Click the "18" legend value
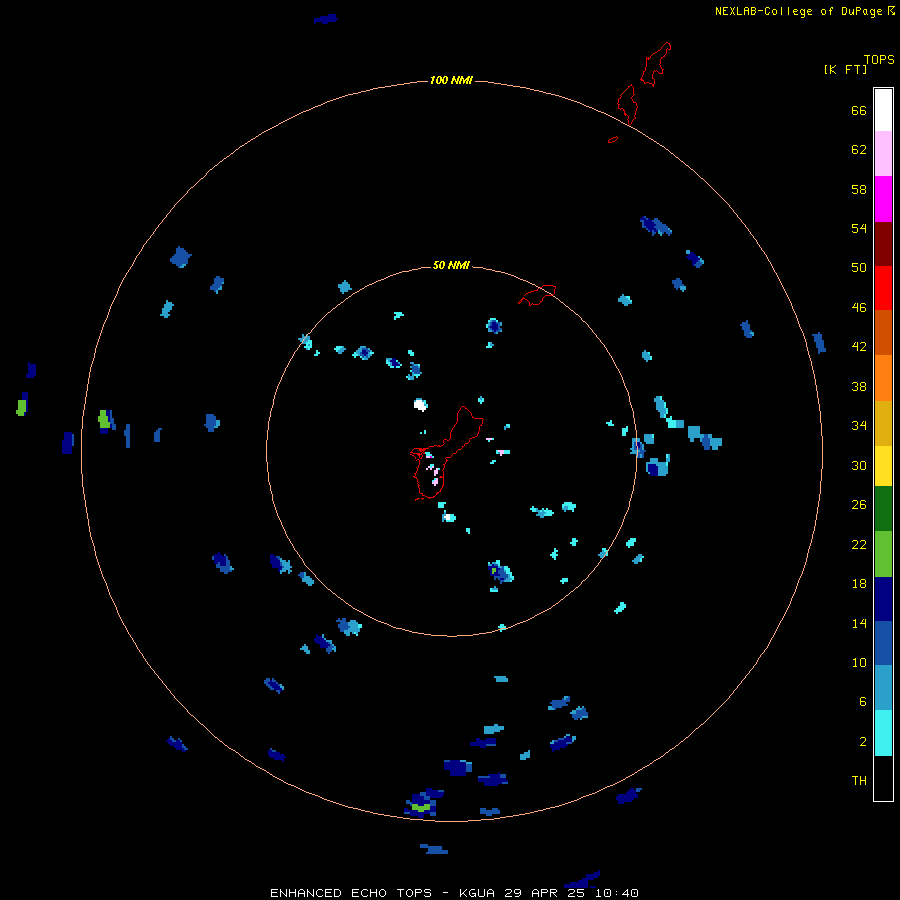 (x=859, y=584)
